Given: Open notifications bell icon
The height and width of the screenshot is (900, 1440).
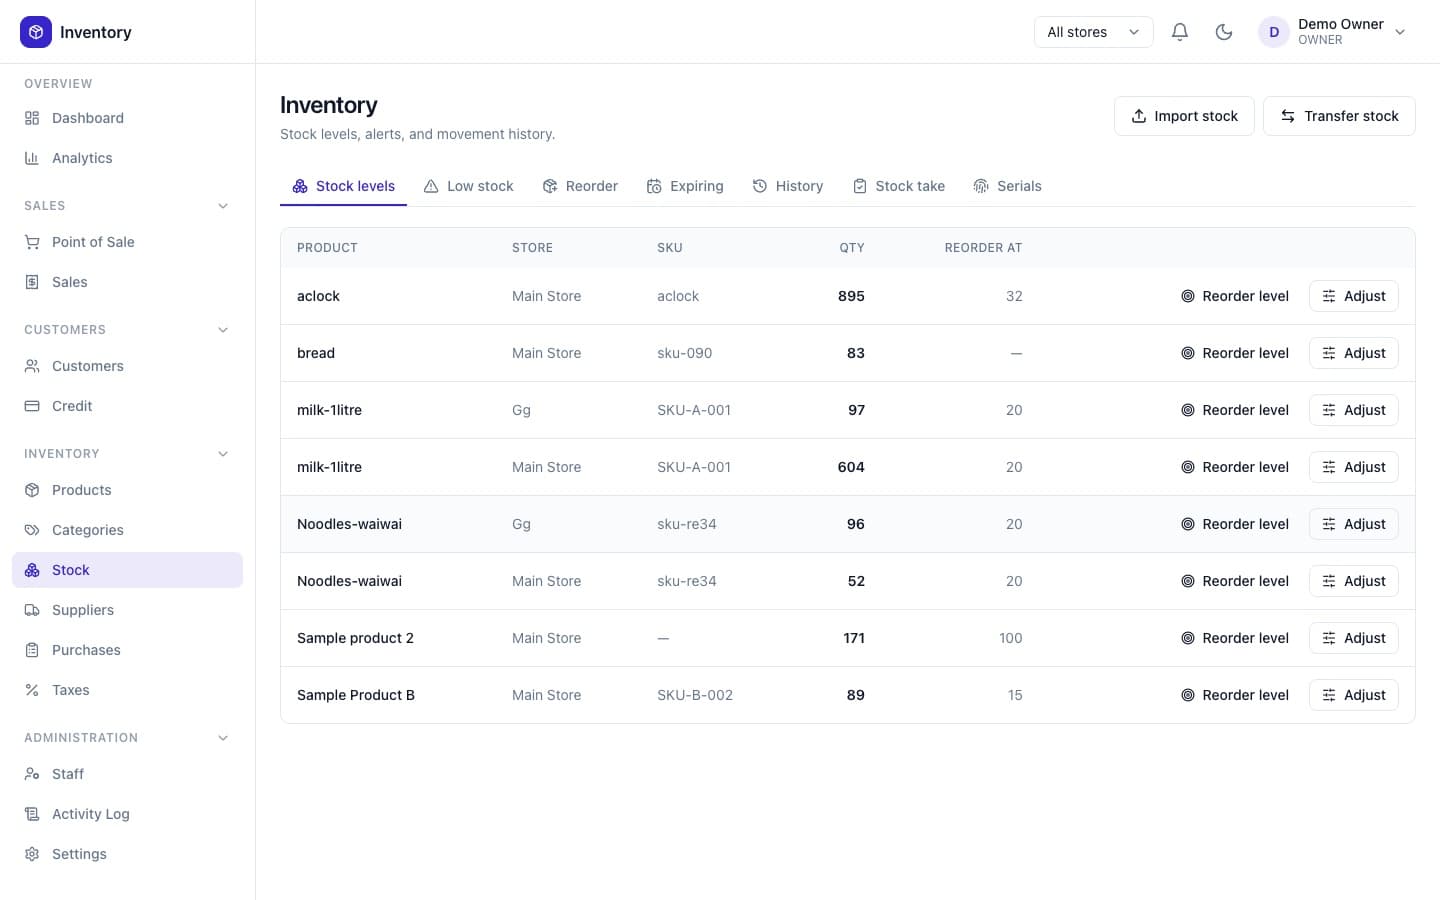Looking at the screenshot, I should tap(1180, 32).
